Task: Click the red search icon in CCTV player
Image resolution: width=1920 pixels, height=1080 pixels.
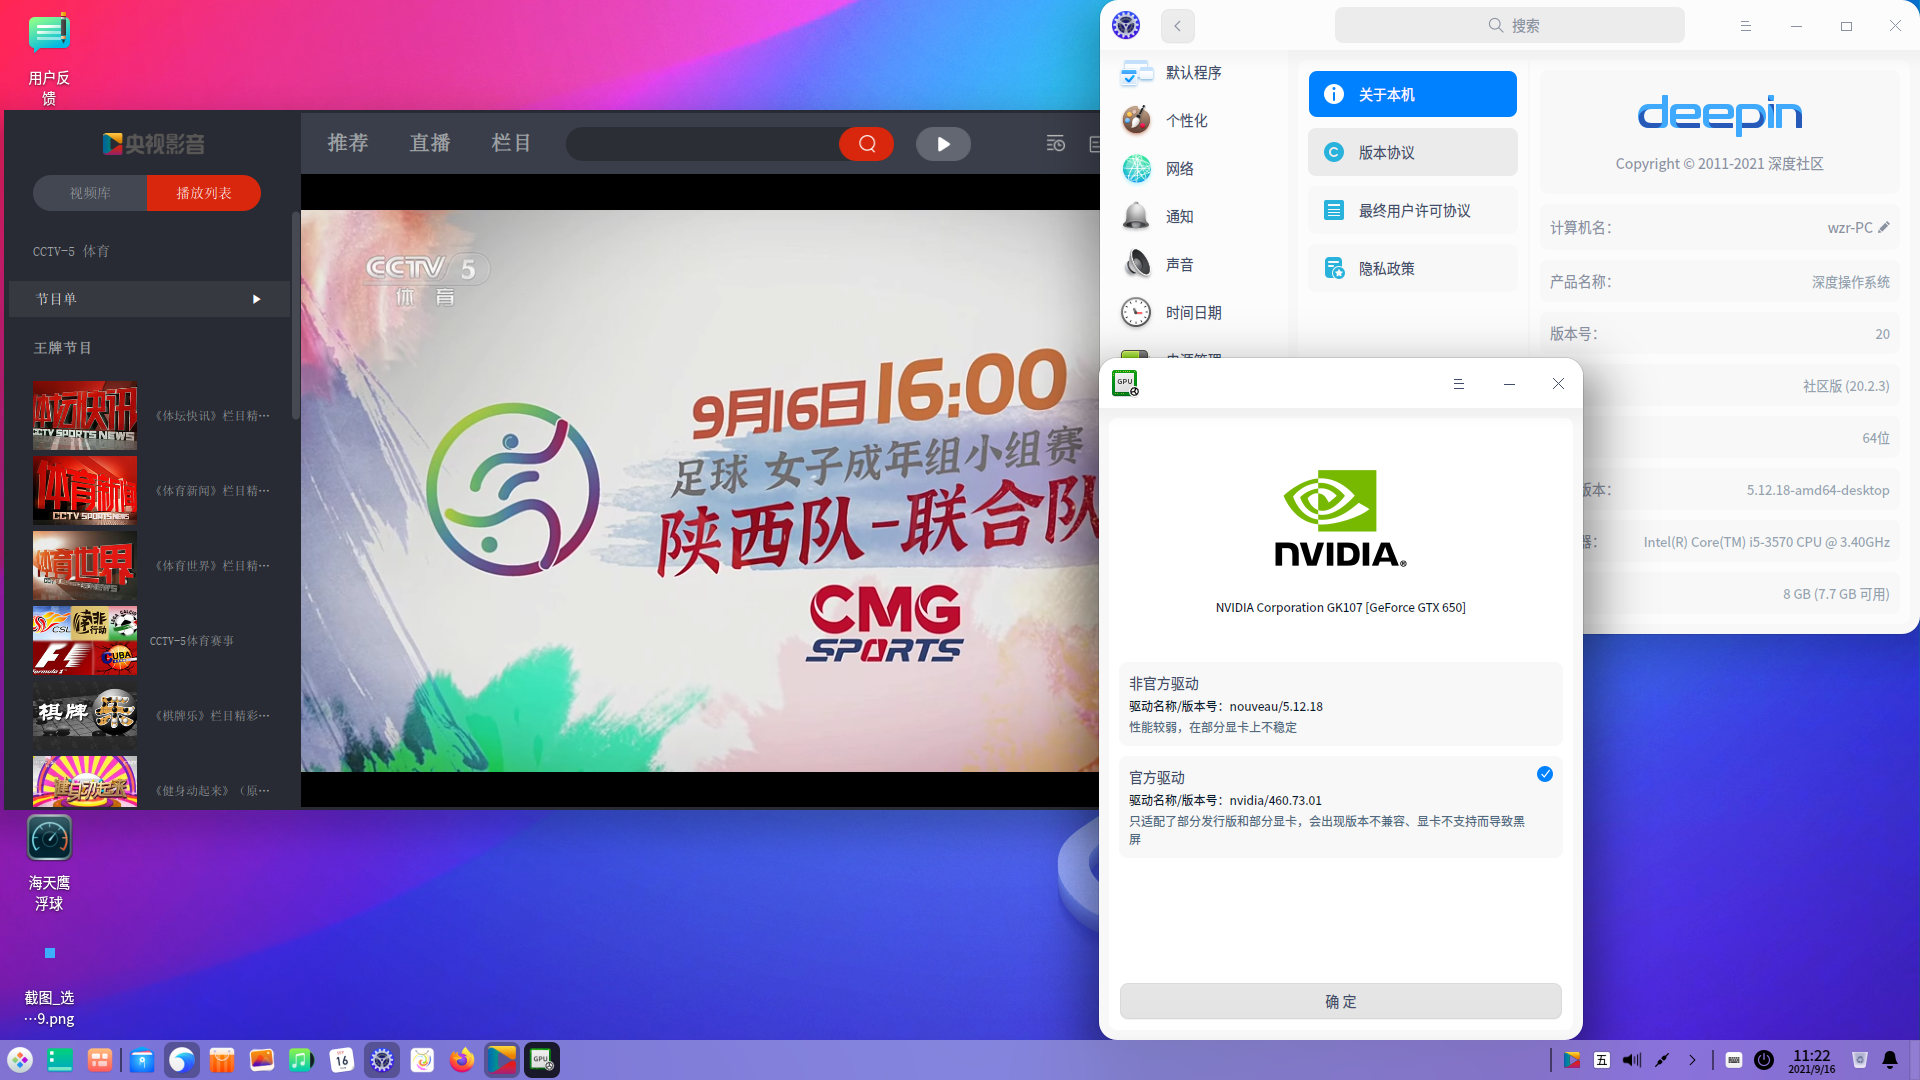Action: (x=866, y=144)
